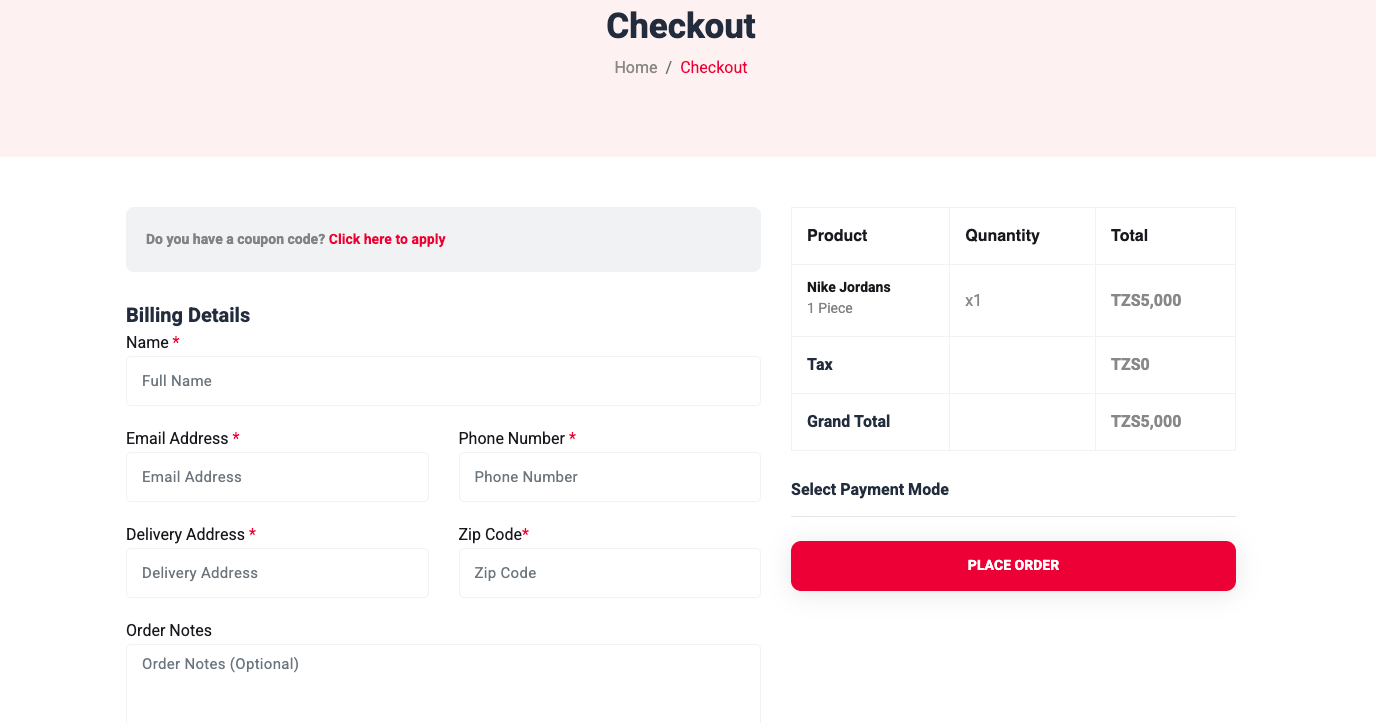Focus the Delivery Address field

(x=277, y=573)
